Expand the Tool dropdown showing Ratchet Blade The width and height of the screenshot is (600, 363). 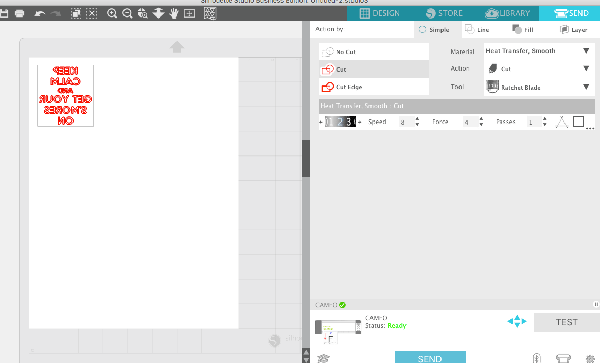539,87
